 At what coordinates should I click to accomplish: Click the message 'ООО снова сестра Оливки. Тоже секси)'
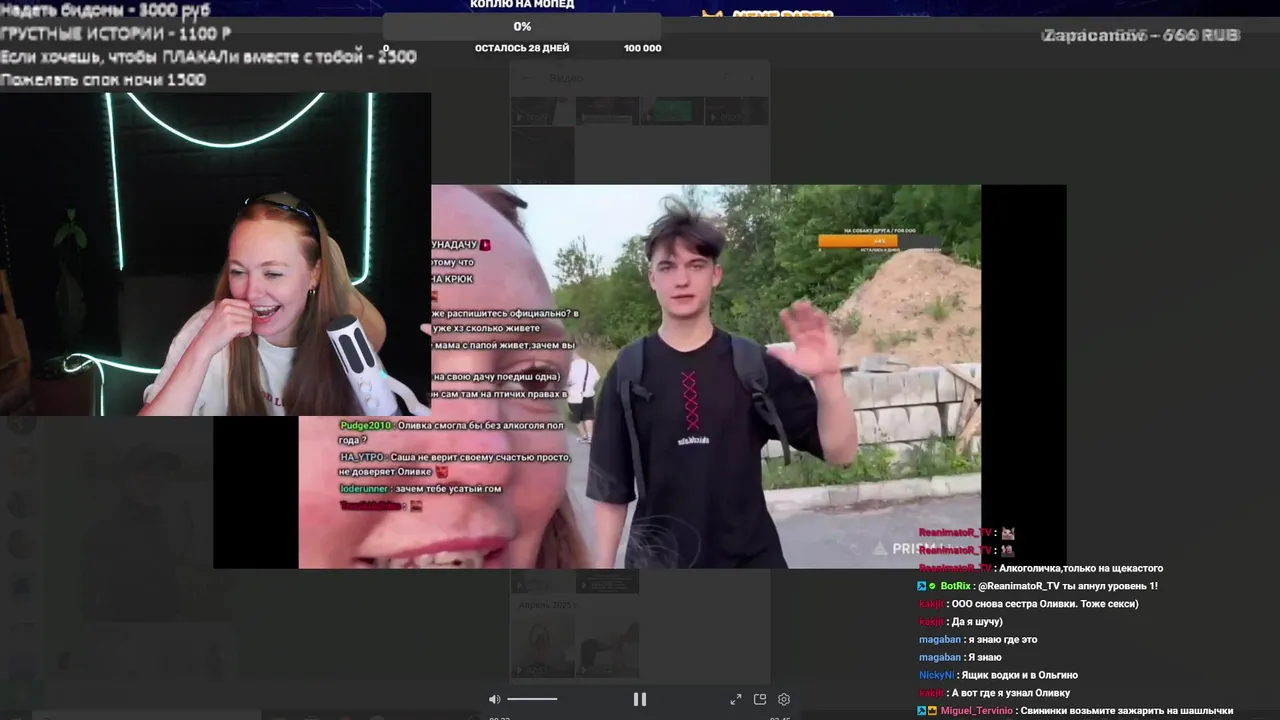click(1044, 604)
